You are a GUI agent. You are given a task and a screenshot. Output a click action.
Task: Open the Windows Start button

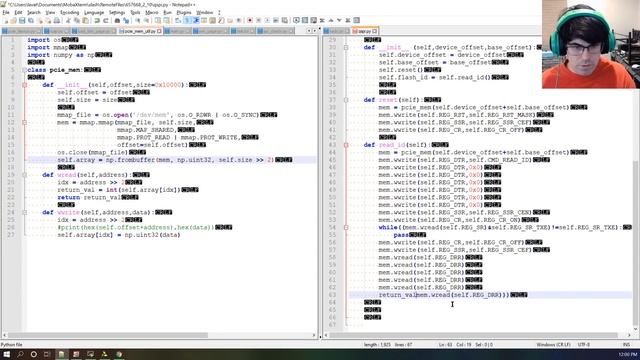click(6, 354)
